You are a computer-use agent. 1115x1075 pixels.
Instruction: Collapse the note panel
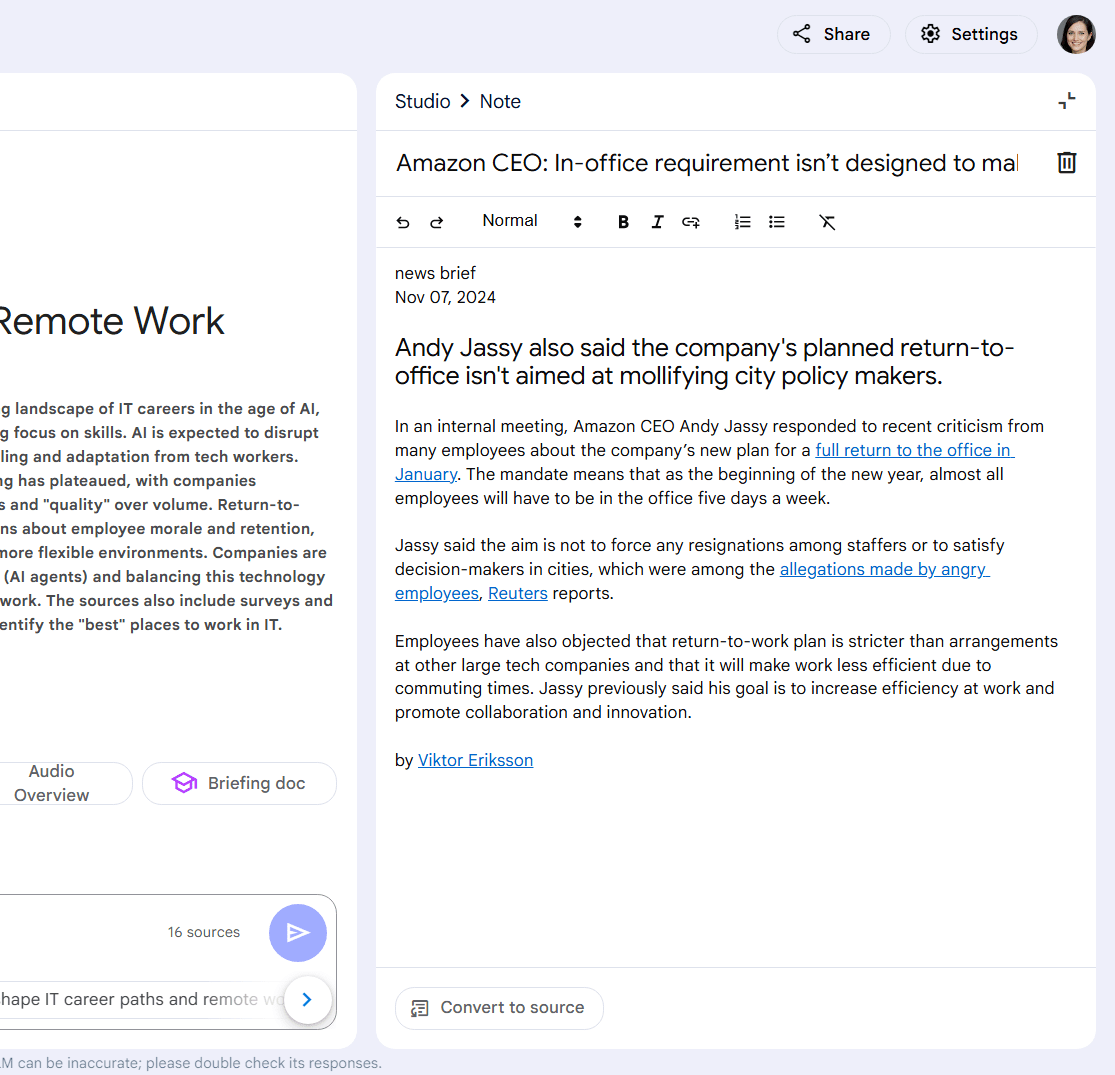[x=1067, y=101]
